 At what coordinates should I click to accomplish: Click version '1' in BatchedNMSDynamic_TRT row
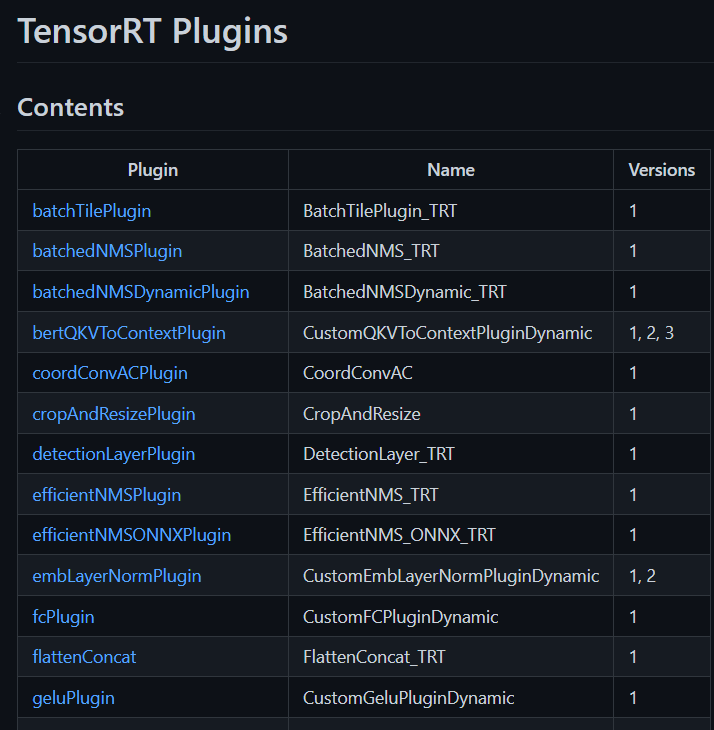pyautogui.click(x=633, y=292)
